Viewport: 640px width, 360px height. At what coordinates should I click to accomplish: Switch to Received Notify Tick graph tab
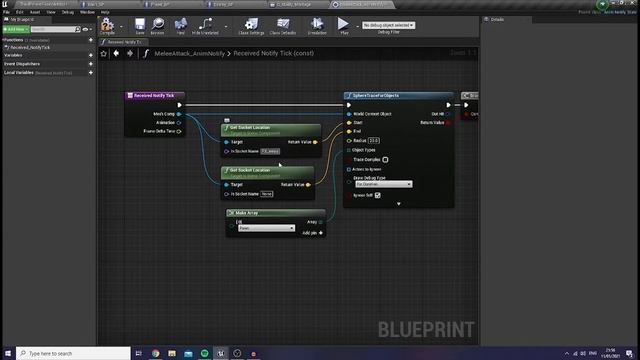124,42
